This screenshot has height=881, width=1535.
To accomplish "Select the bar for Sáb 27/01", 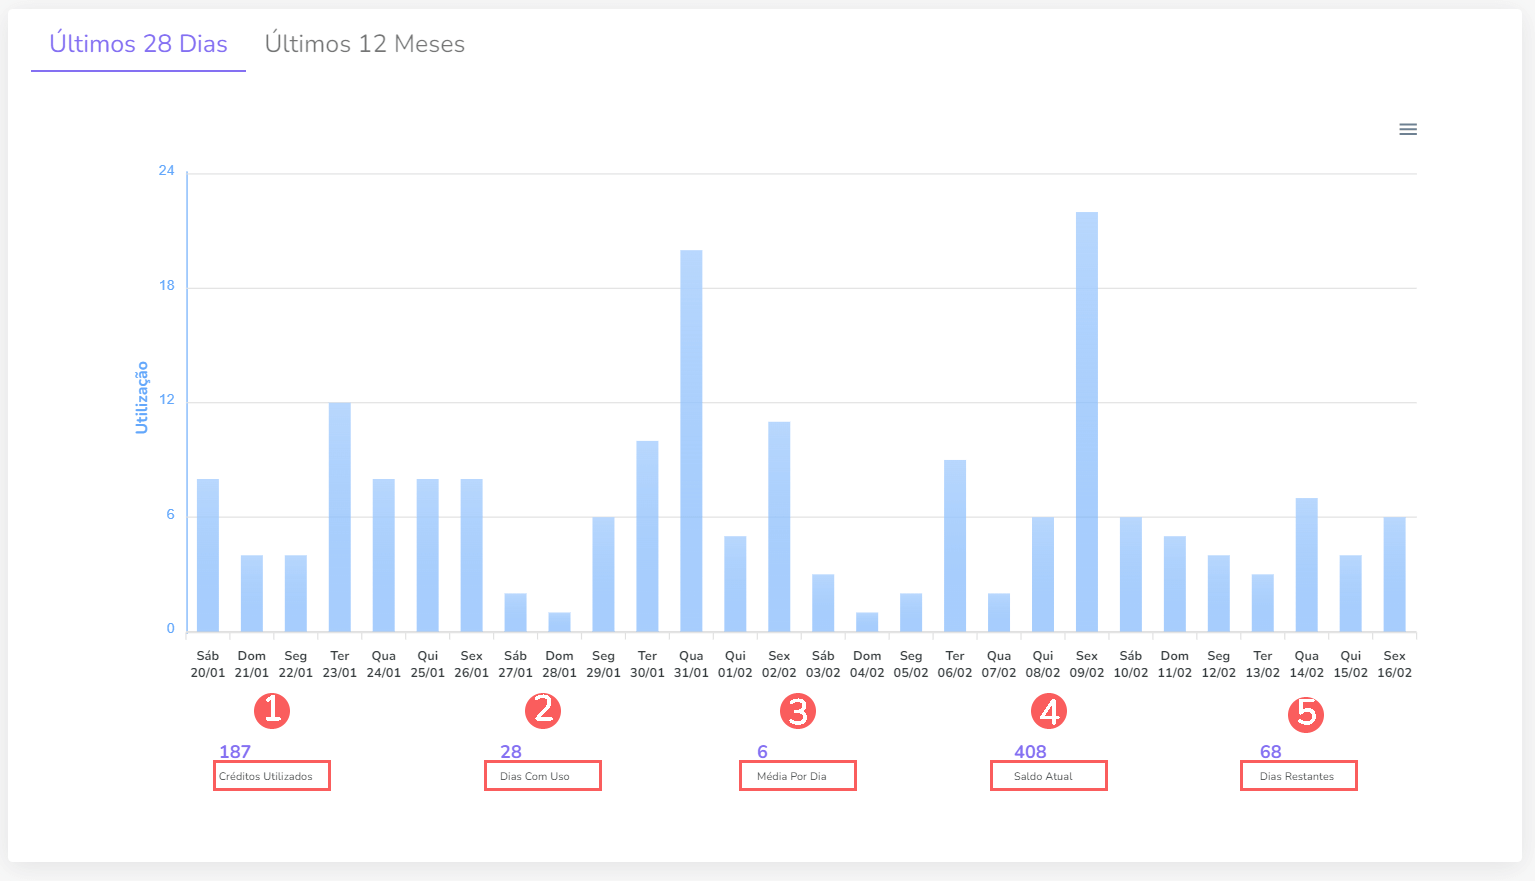I will (x=516, y=612).
